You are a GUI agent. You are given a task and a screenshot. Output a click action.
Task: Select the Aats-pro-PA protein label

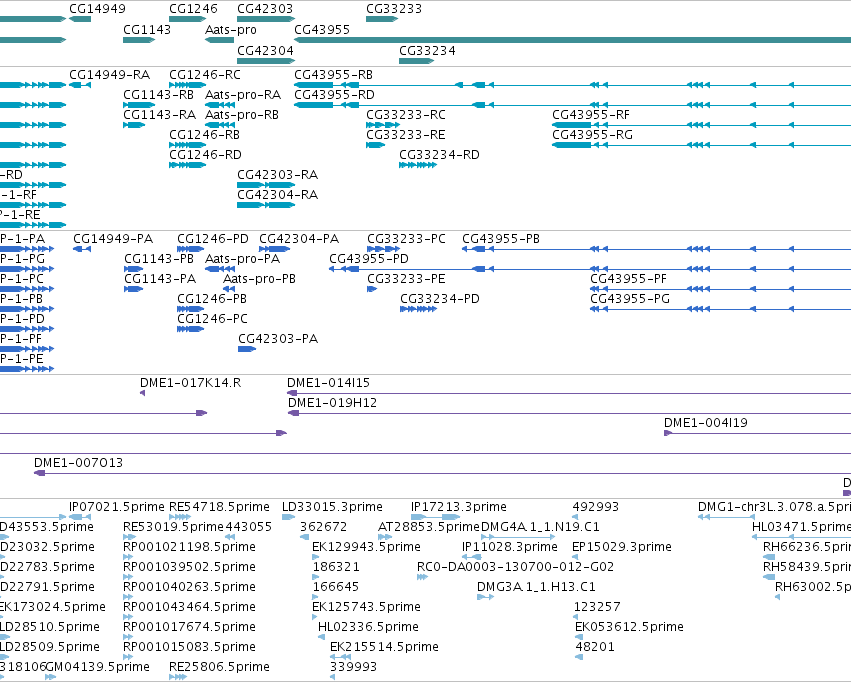click(243, 259)
